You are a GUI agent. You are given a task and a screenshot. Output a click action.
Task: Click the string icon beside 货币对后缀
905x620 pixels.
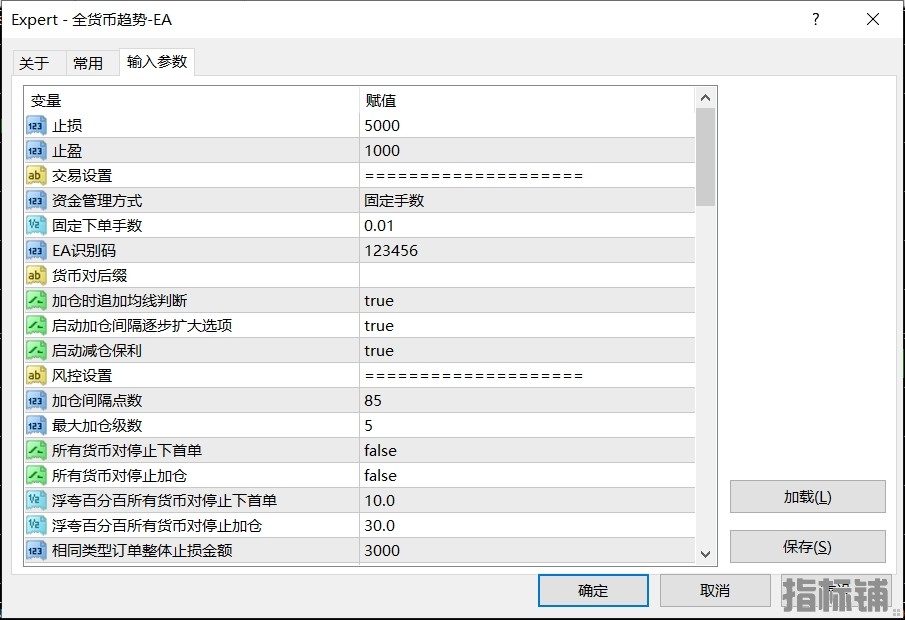click(35, 275)
